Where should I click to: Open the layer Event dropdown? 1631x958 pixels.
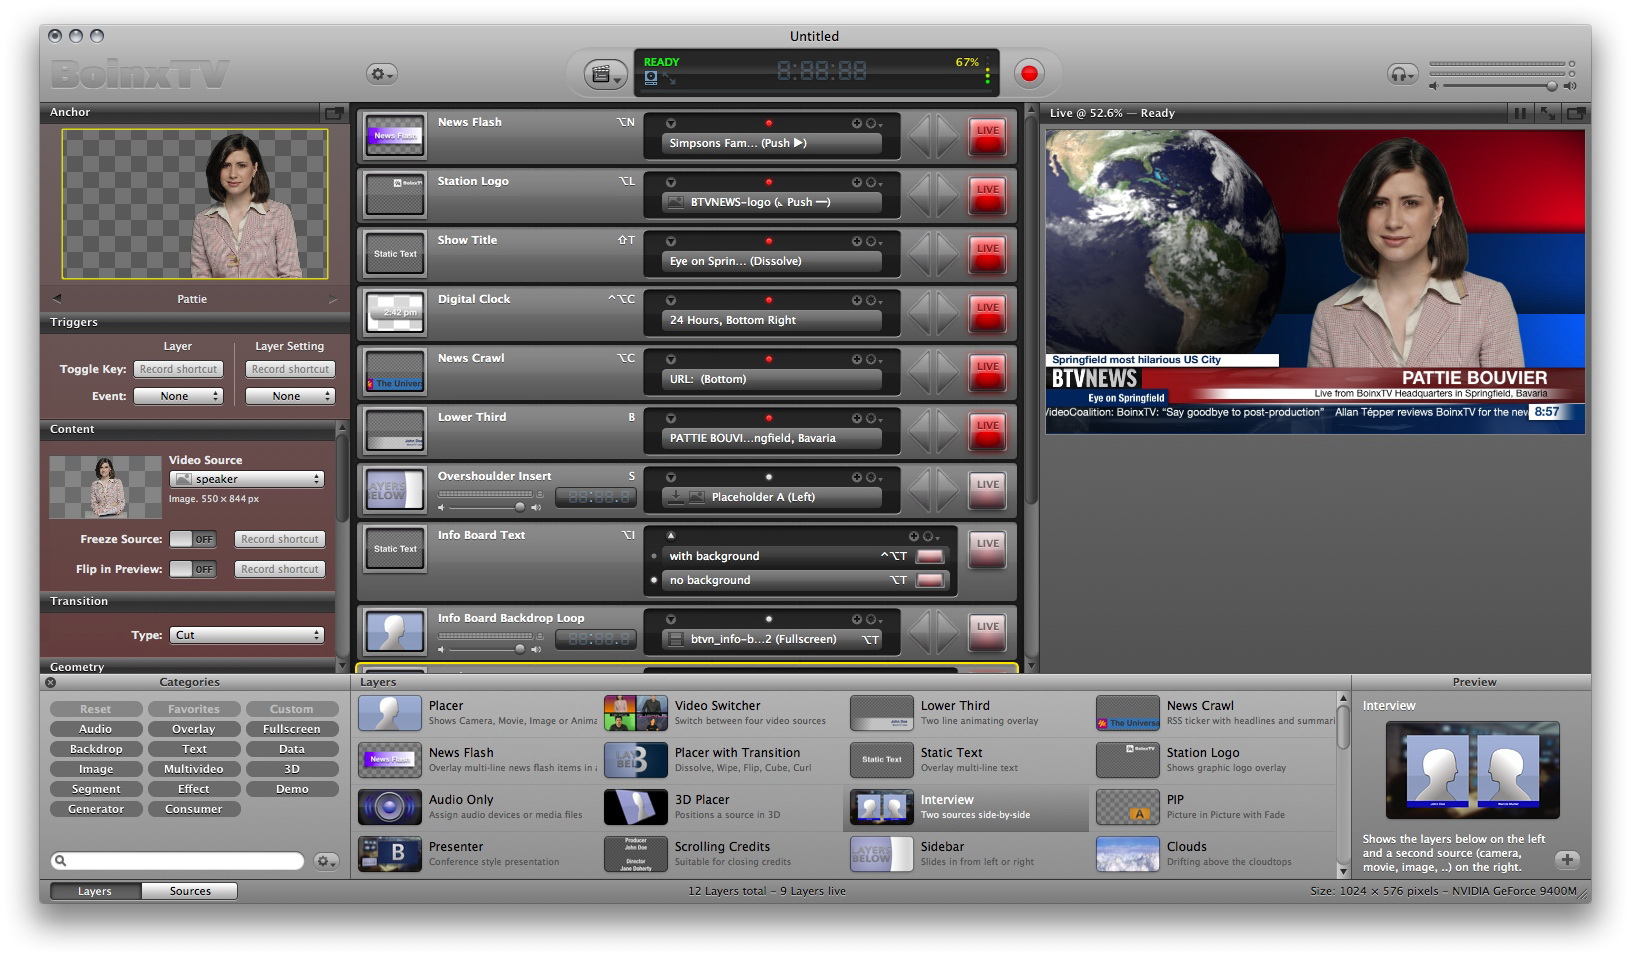(178, 396)
